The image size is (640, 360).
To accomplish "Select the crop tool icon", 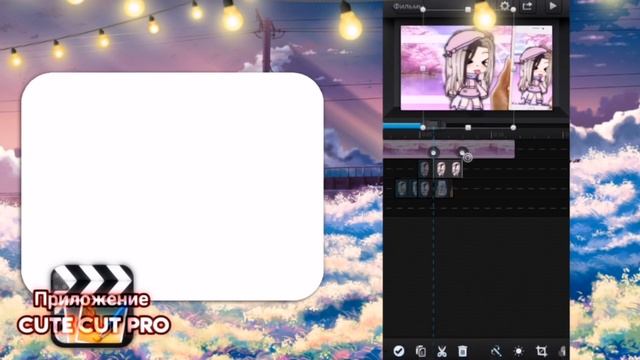I will [541, 351].
